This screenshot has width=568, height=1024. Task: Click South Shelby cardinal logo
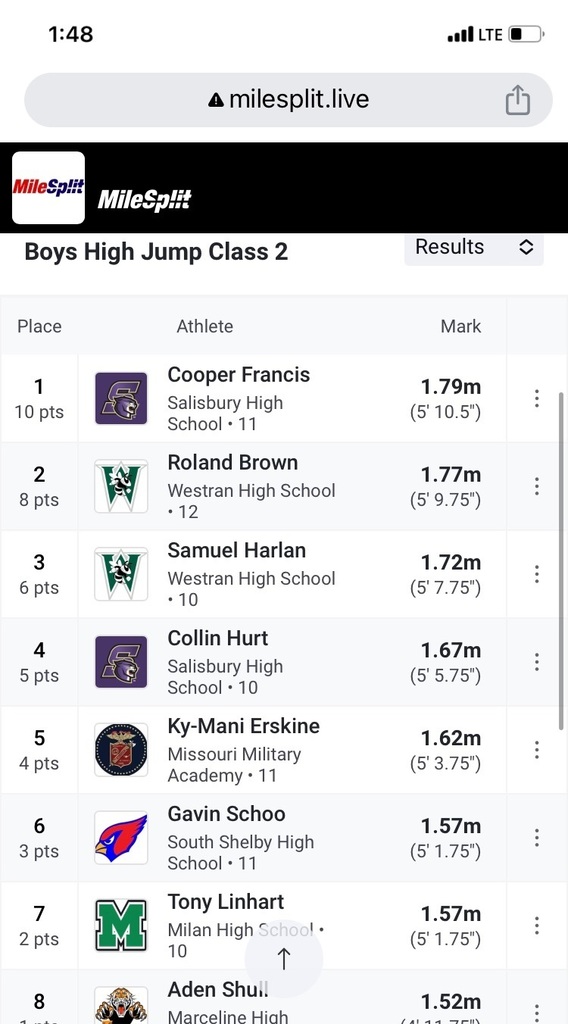(x=121, y=838)
